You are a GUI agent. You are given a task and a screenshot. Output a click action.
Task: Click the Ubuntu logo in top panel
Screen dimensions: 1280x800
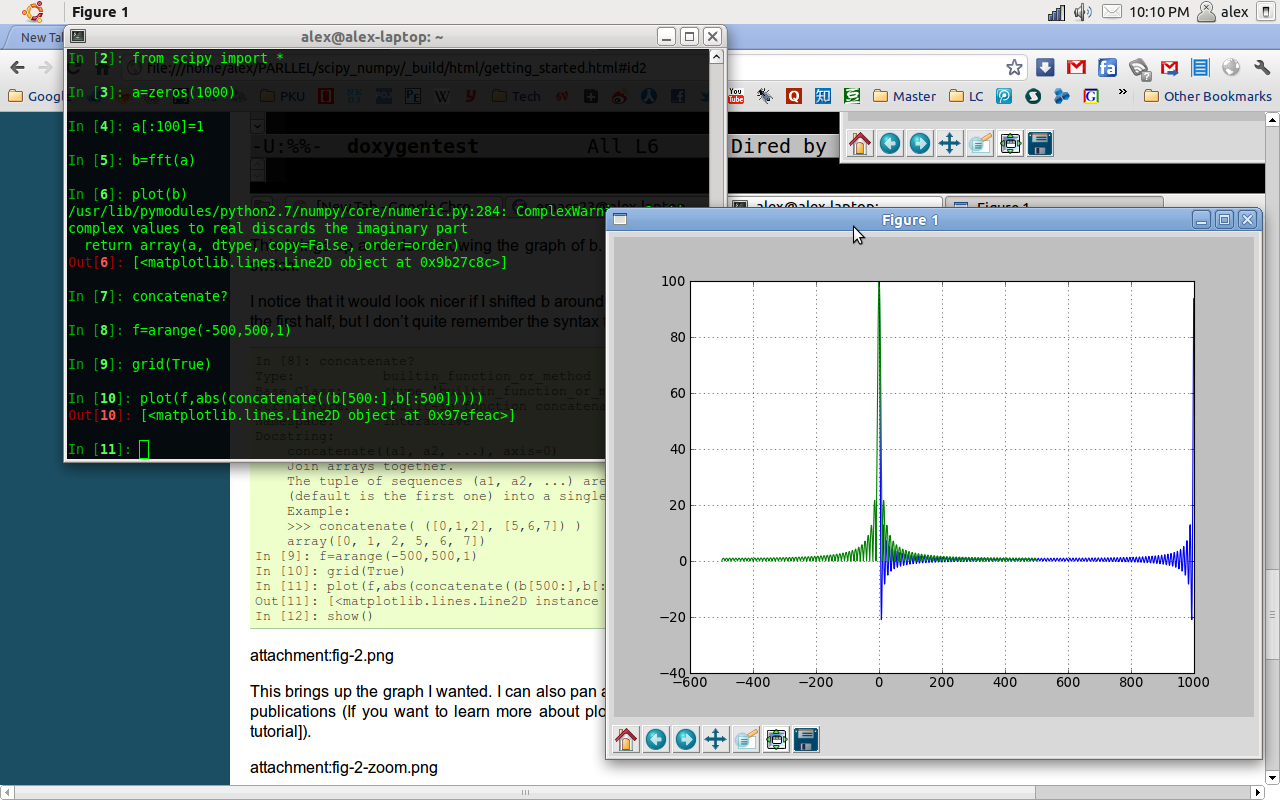click(33, 12)
